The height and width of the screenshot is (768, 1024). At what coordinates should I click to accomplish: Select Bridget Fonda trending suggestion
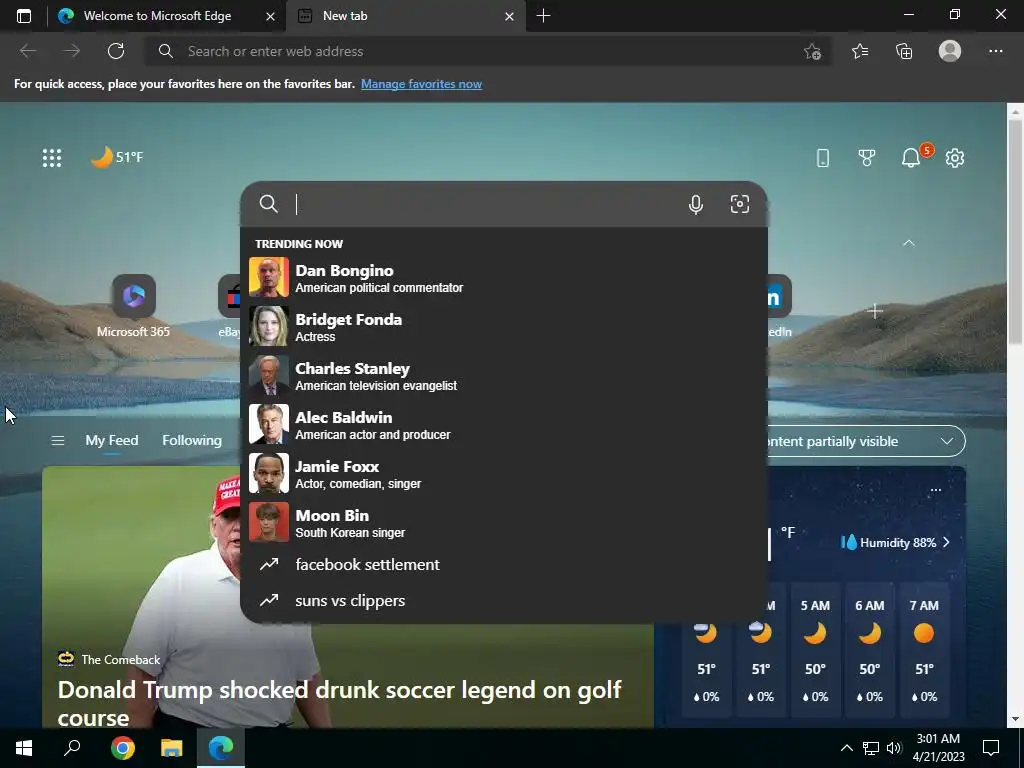click(x=504, y=327)
